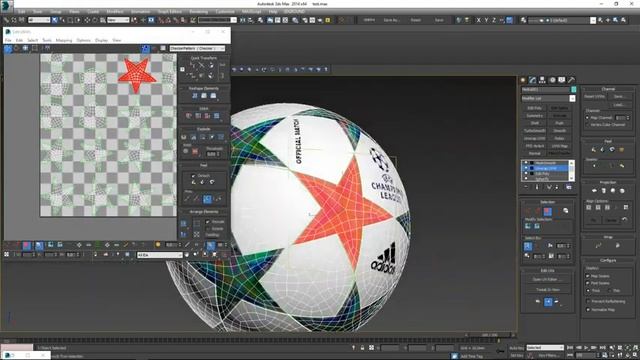Viewport: 640px width, 360px height.
Task: Select the Thick display radio button
Action: click(x=588, y=291)
